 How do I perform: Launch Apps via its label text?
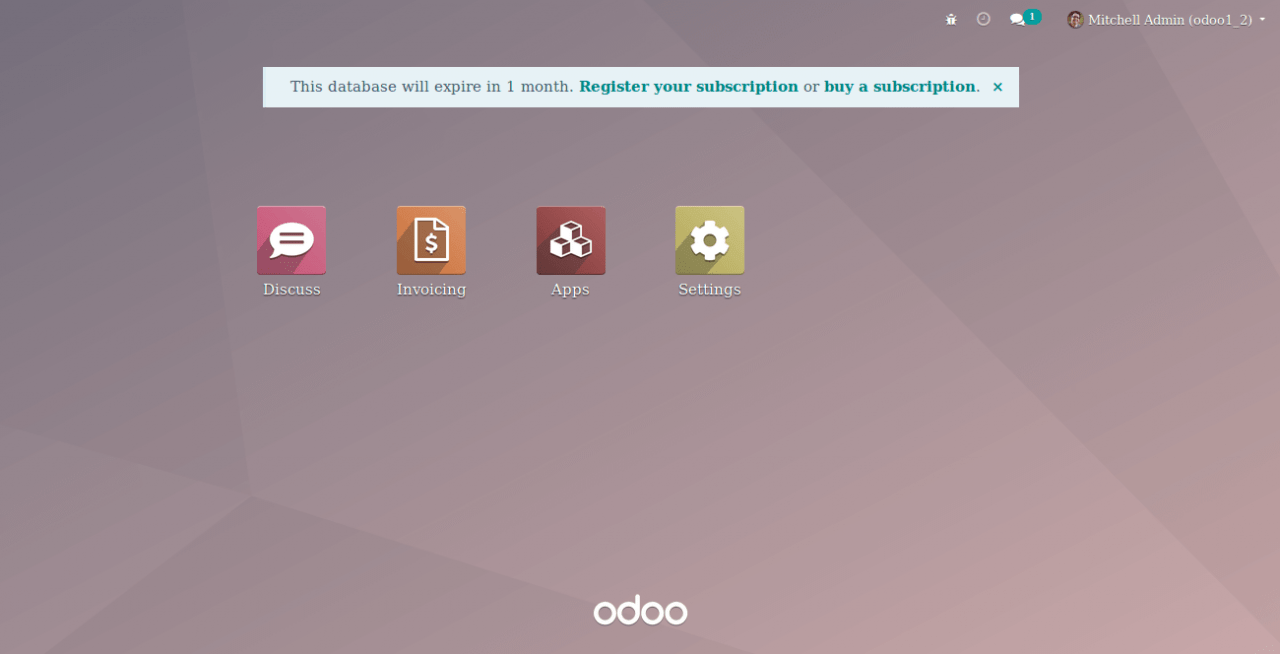tap(570, 289)
